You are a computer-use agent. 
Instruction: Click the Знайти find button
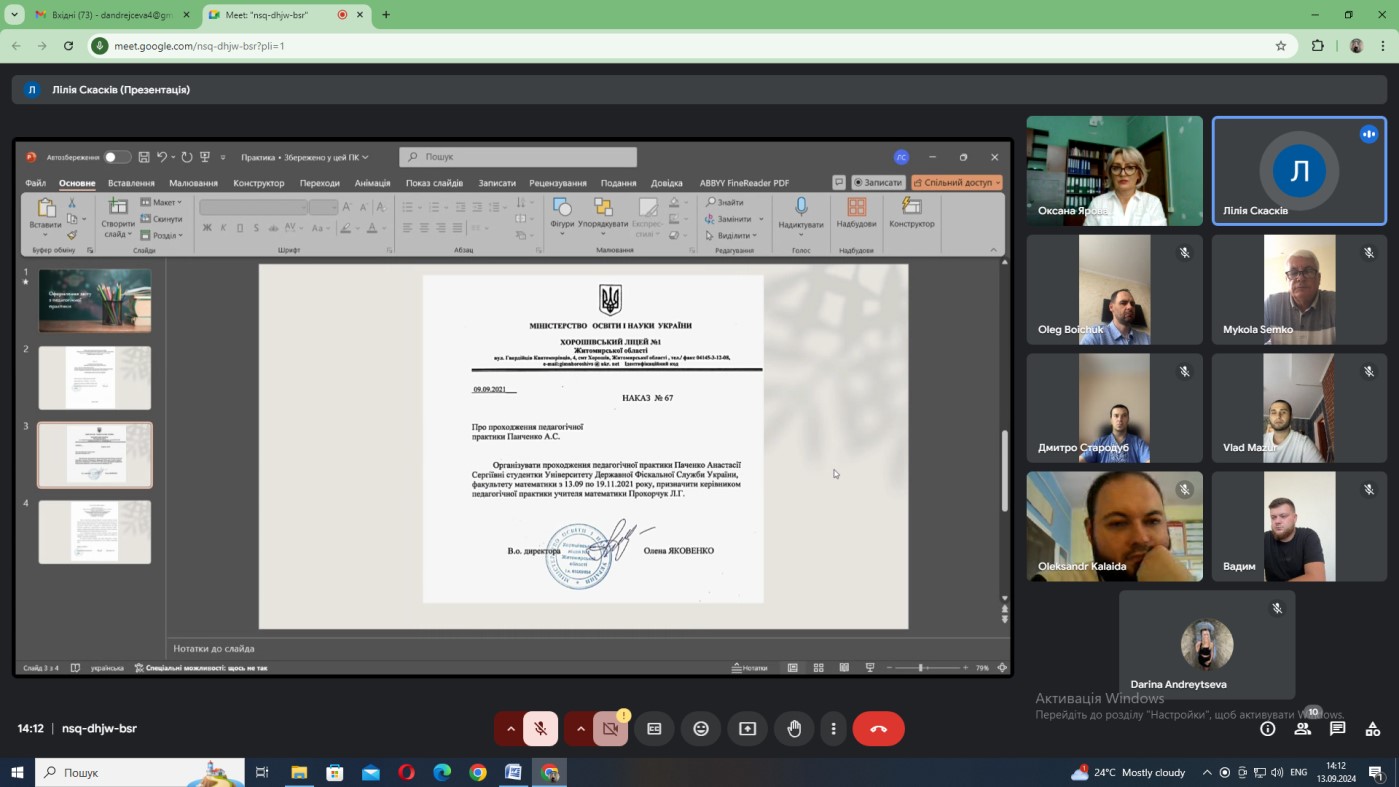pos(725,202)
